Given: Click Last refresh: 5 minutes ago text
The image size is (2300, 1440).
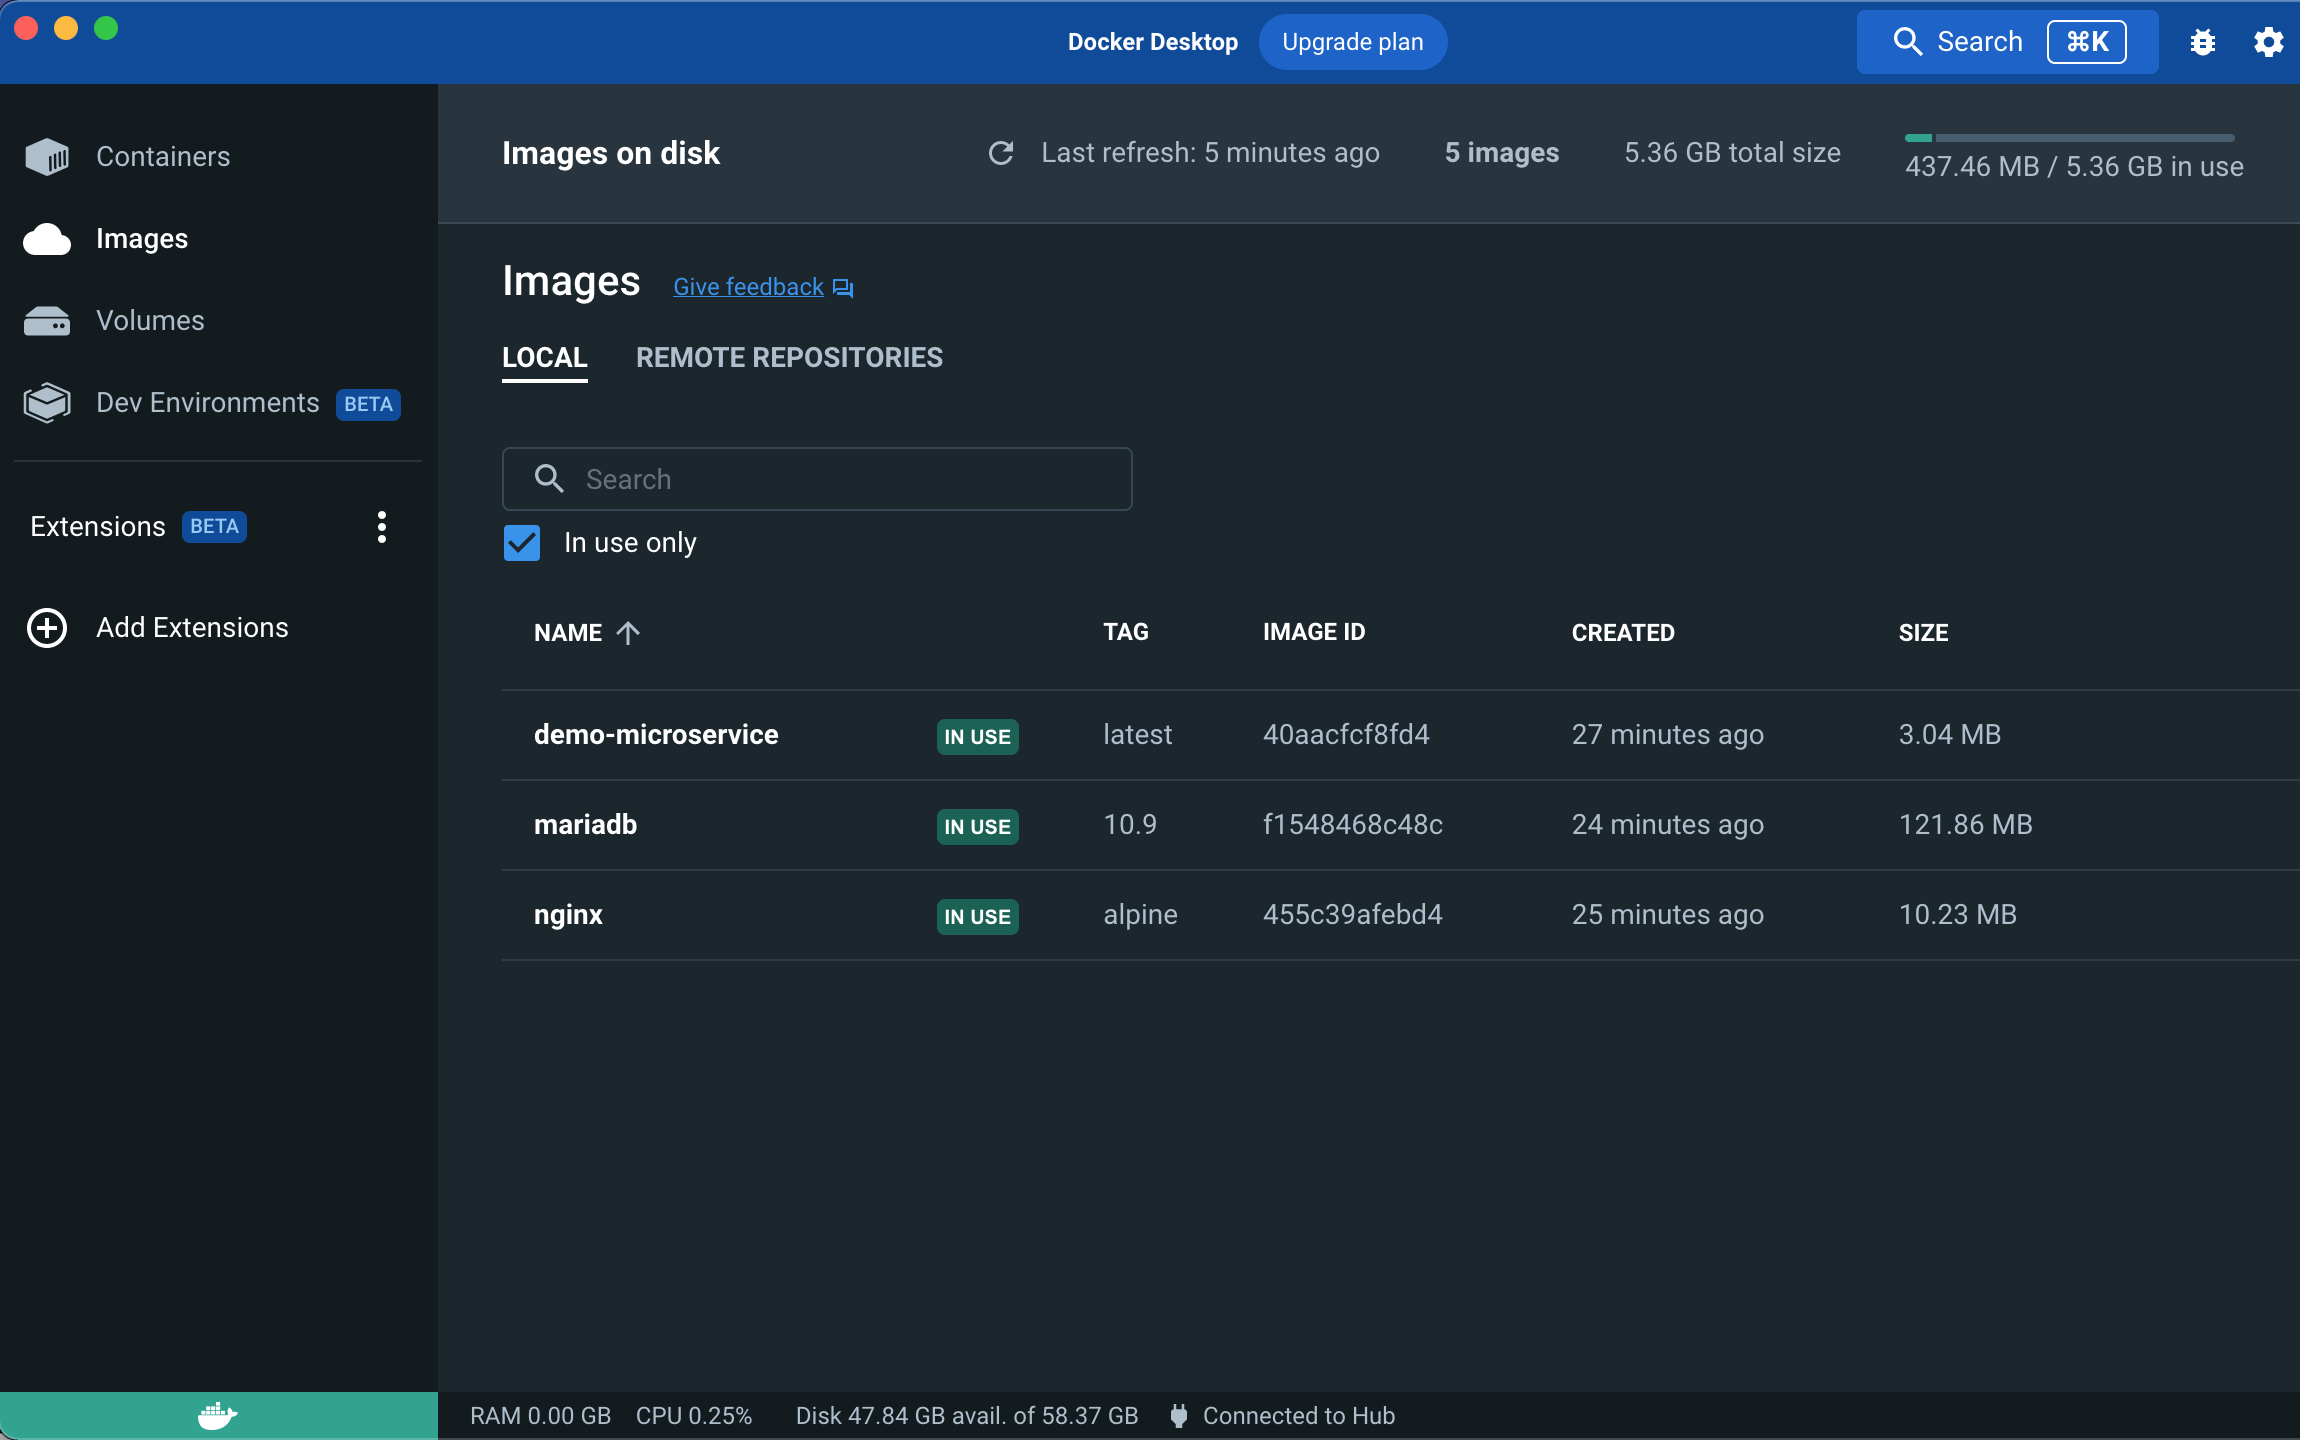Looking at the screenshot, I should coord(1210,153).
